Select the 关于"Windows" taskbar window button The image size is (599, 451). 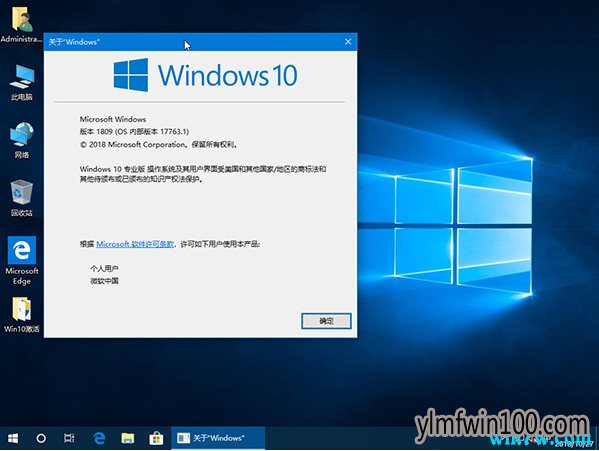tap(218, 438)
